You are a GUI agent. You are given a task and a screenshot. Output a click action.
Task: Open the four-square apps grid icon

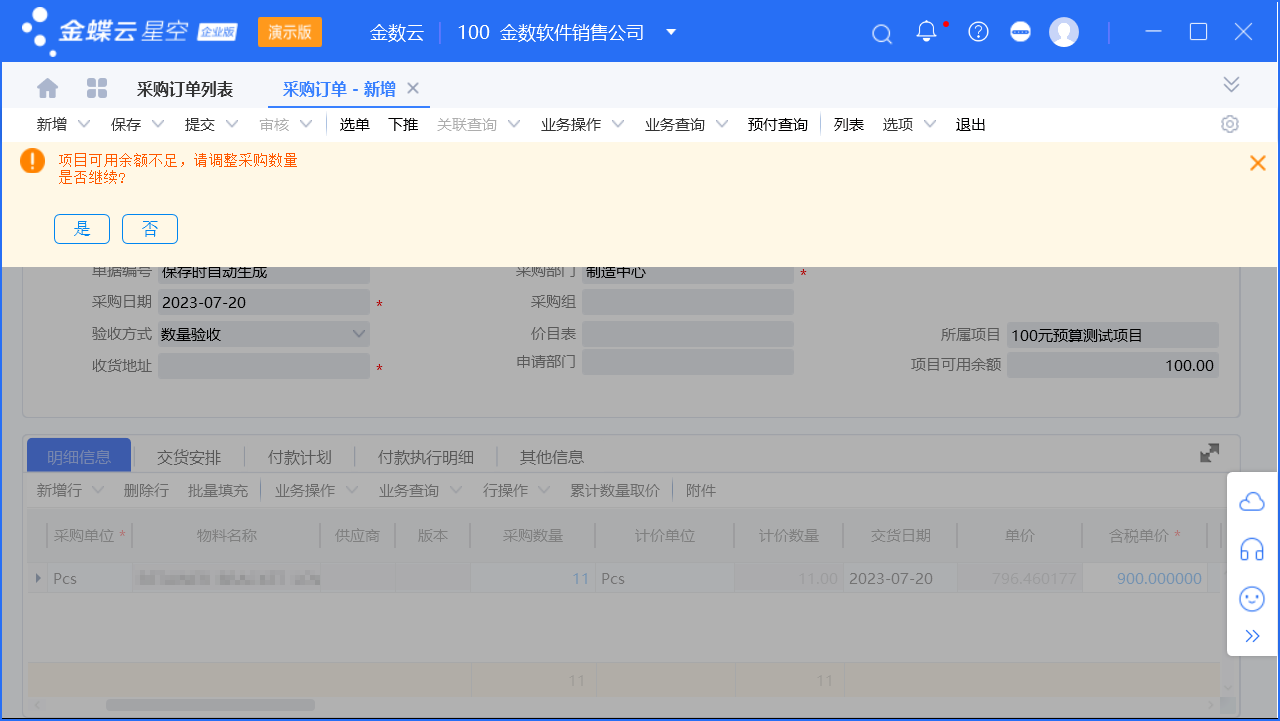(97, 88)
